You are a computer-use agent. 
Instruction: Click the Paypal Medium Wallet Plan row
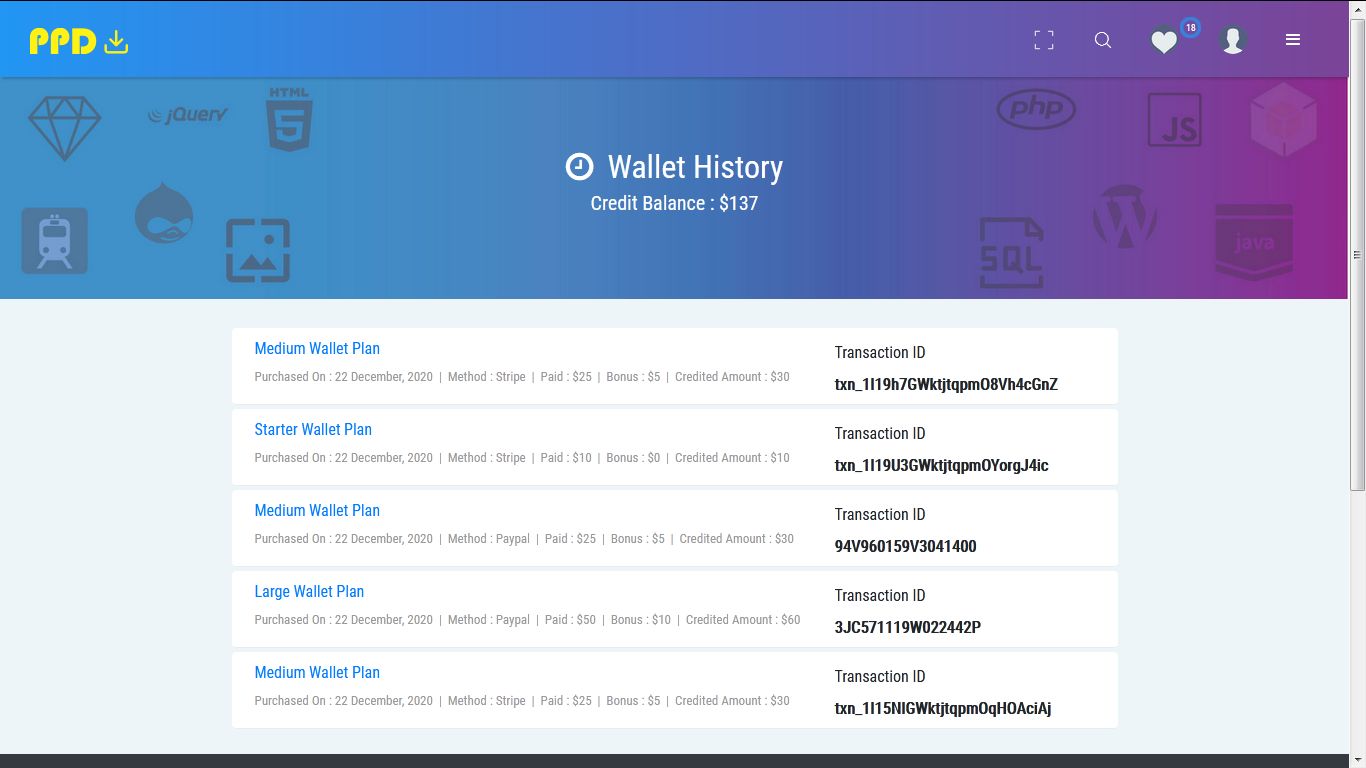317,510
